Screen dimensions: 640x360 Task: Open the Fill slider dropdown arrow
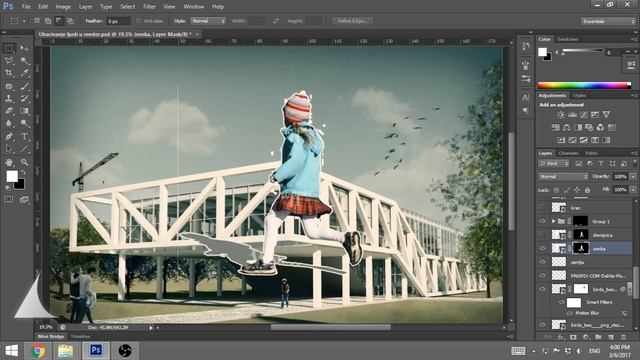pyautogui.click(x=633, y=190)
